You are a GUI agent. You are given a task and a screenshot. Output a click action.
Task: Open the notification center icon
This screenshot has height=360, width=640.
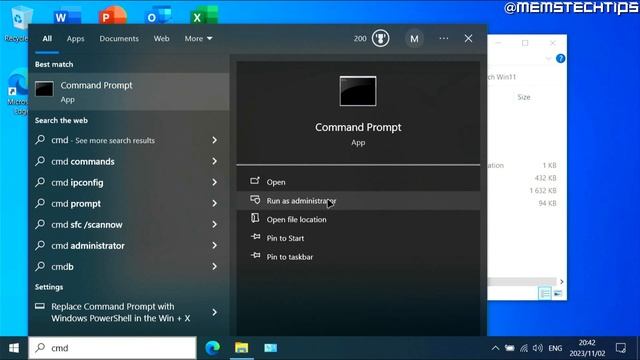point(621,348)
